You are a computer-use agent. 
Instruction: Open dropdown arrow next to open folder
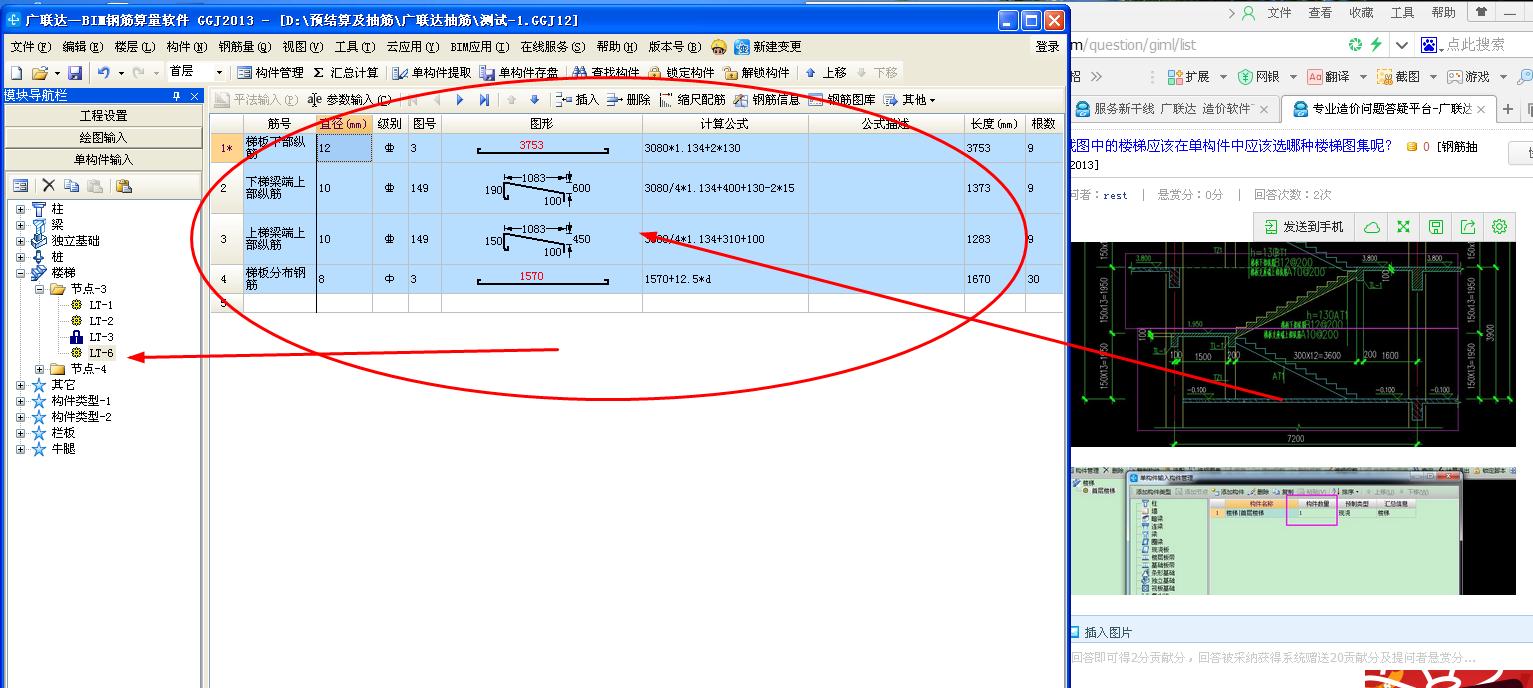(57, 73)
